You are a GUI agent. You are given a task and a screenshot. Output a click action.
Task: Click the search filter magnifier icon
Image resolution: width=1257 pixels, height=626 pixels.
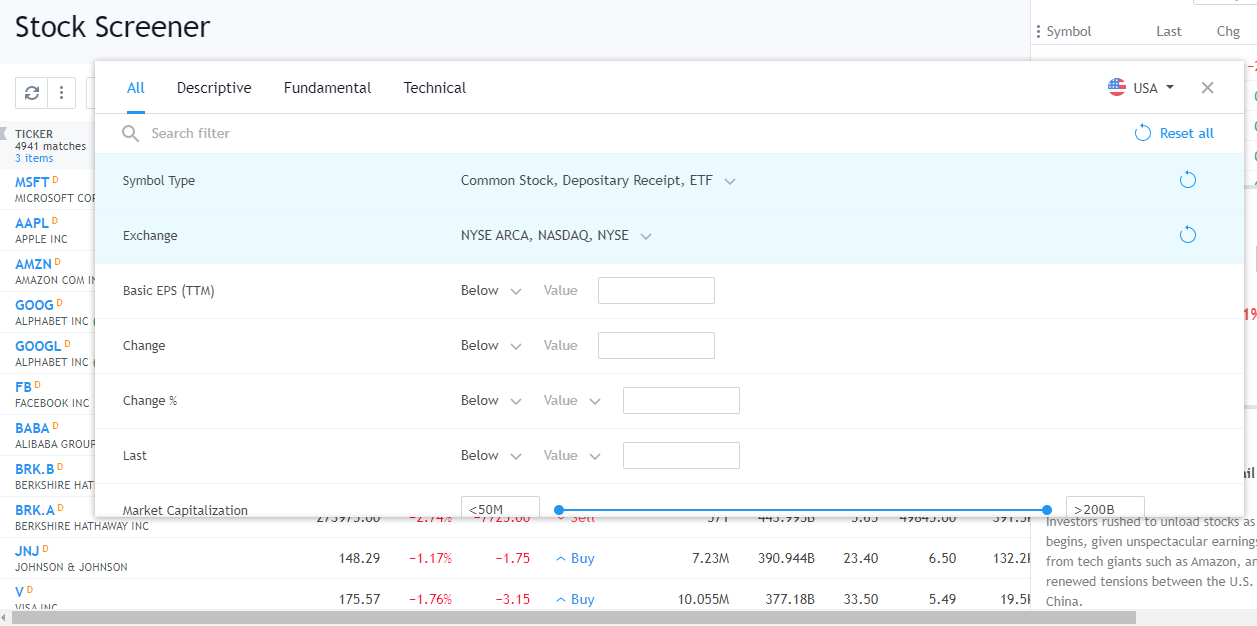(131, 133)
